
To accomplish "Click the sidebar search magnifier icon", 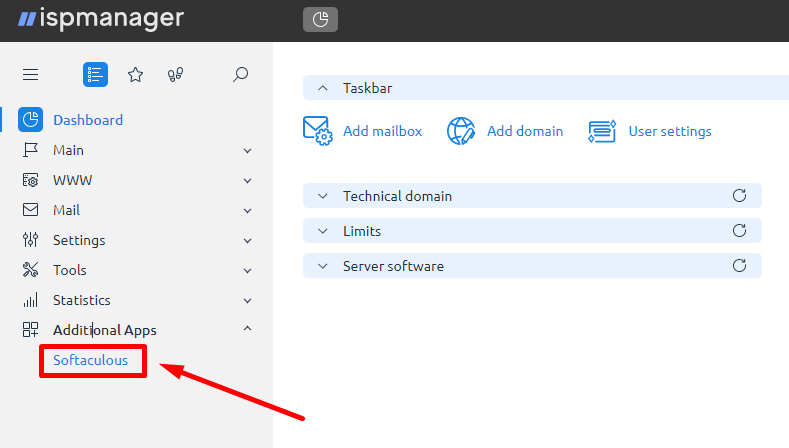I will point(241,74).
